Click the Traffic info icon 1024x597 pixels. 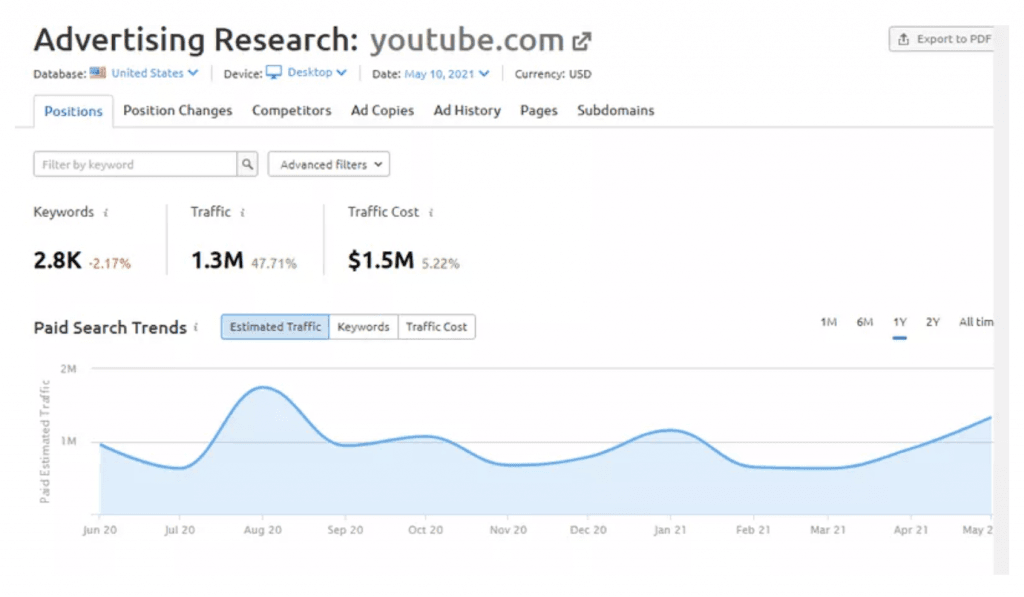click(x=242, y=213)
